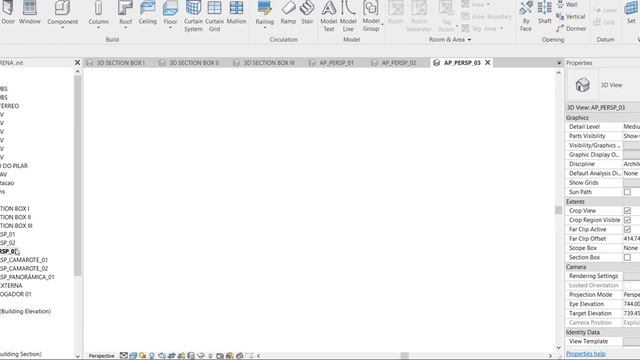Select the Curtain Grid tool
Image resolution: width=640 pixels, height=360 pixels.
point(214,16)
